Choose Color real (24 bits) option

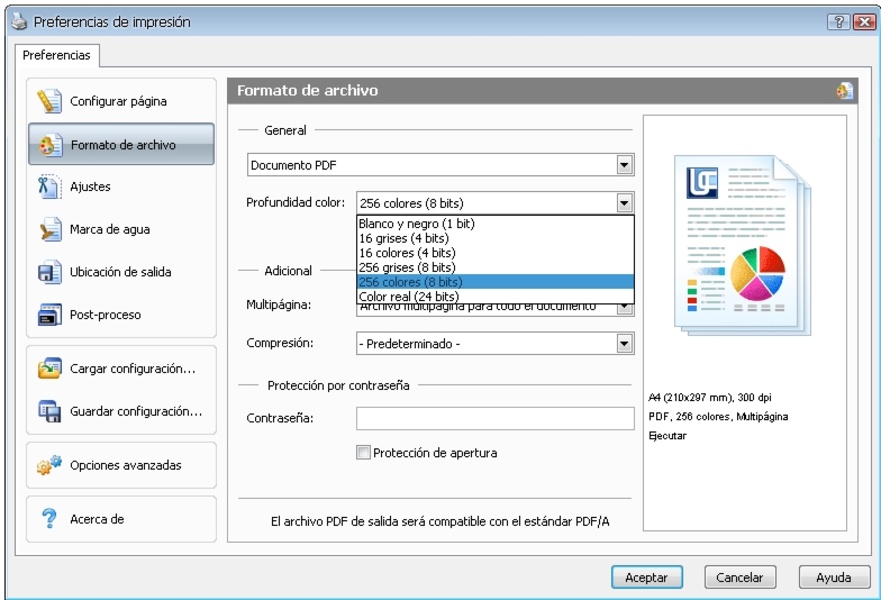click(x=408, y=296)
